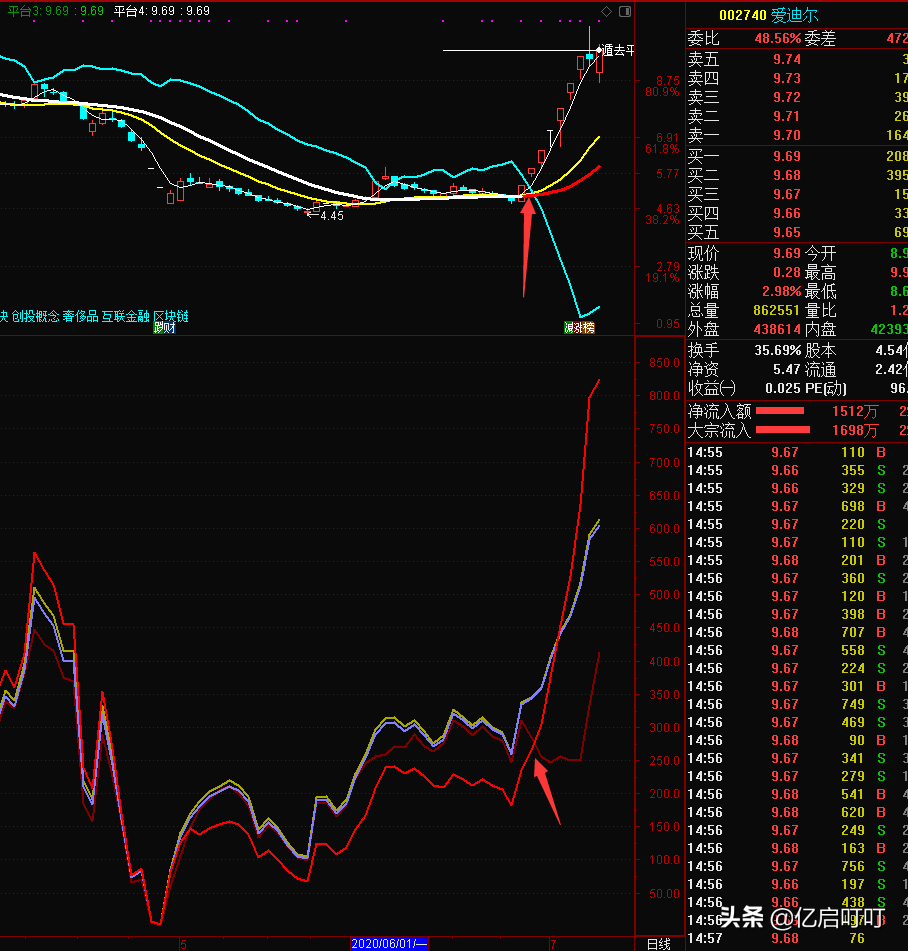Click the 遁去平 marker near latest candle

pos(617,50)
